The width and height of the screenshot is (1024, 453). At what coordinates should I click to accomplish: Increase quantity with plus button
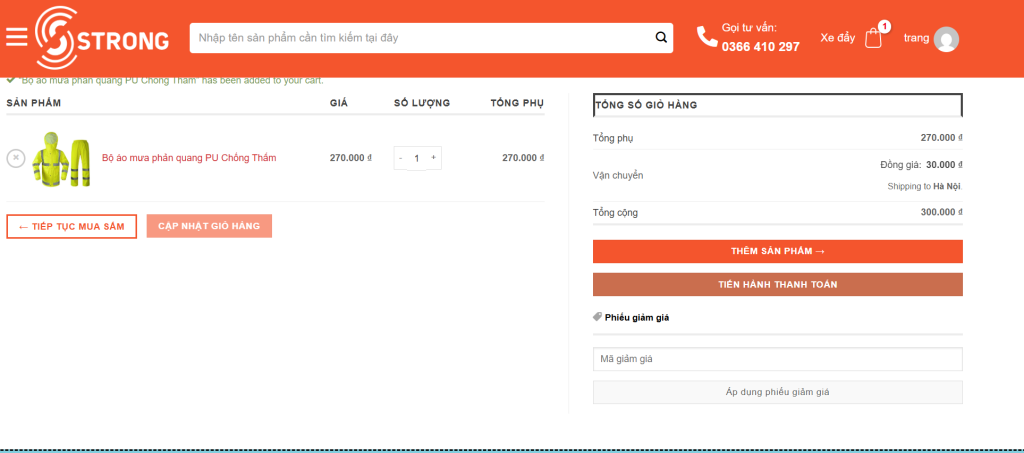pos(433,158)
